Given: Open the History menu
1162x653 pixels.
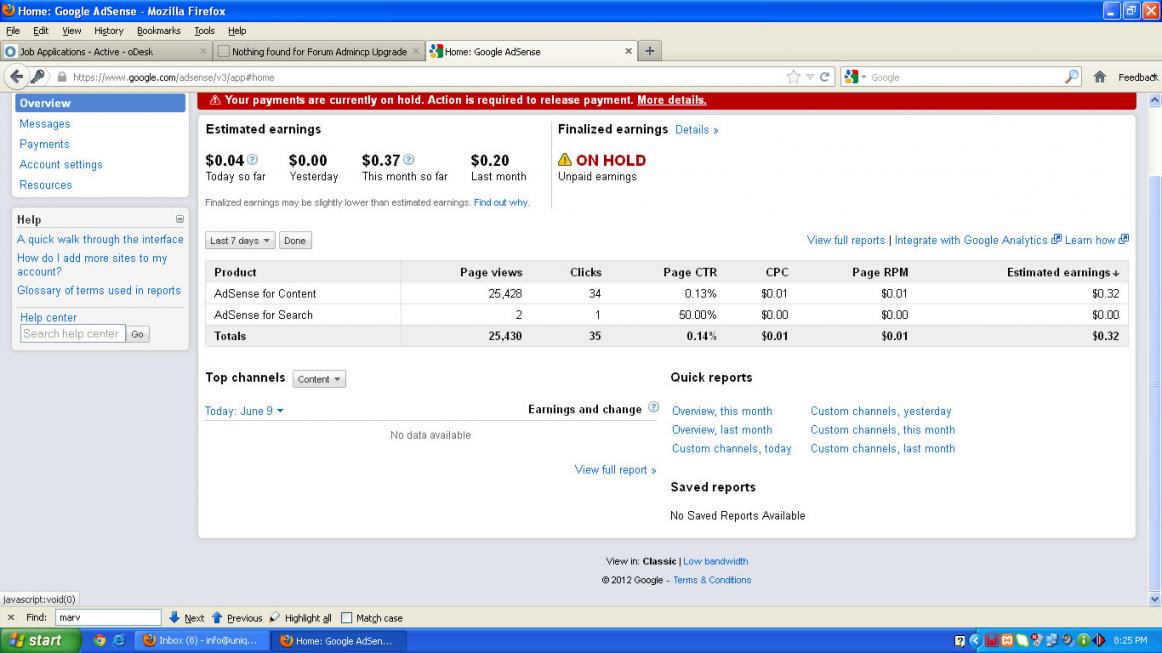Looking at the screenshot, I should coord(109,30).
